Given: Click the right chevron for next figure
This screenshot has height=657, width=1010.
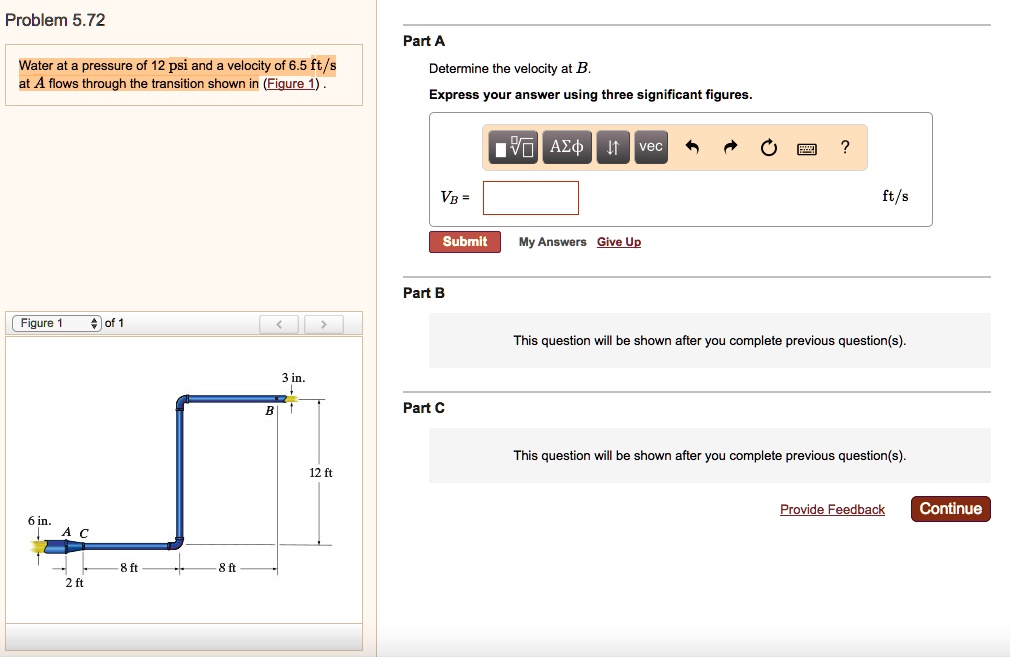Looking at the screenshot, I should point(324,322).
